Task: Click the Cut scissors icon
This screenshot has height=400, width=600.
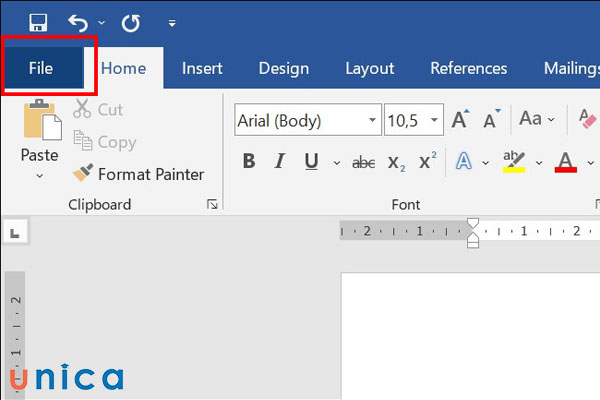Action: pyautogui.click(x=84, y=110)
